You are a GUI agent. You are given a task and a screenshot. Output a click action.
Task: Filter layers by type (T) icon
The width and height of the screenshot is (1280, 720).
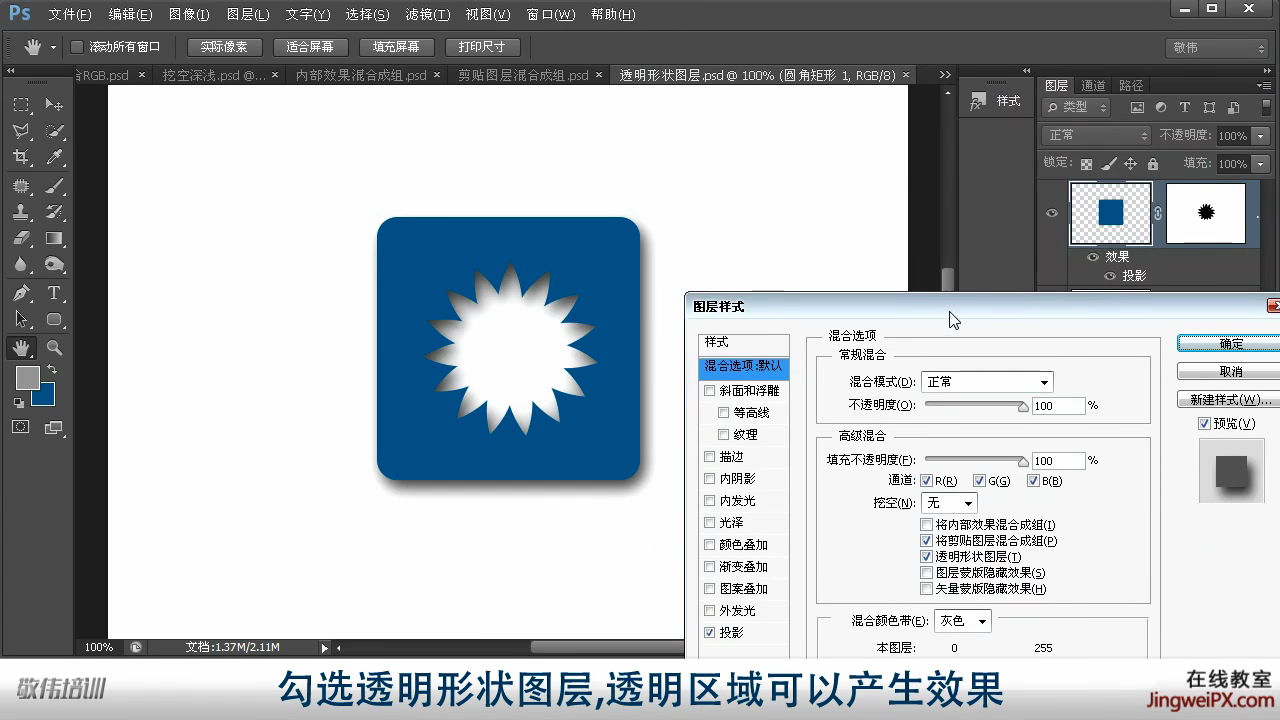tap(1185, 108)
